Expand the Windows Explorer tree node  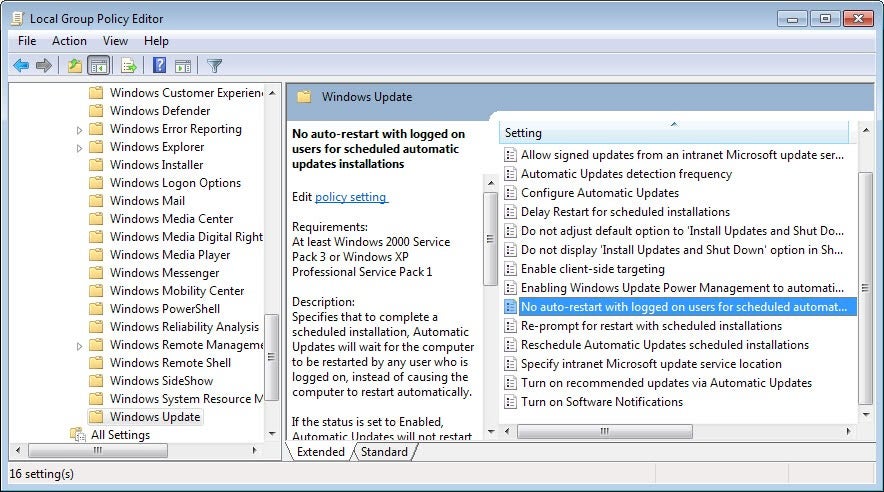(79, 148)
